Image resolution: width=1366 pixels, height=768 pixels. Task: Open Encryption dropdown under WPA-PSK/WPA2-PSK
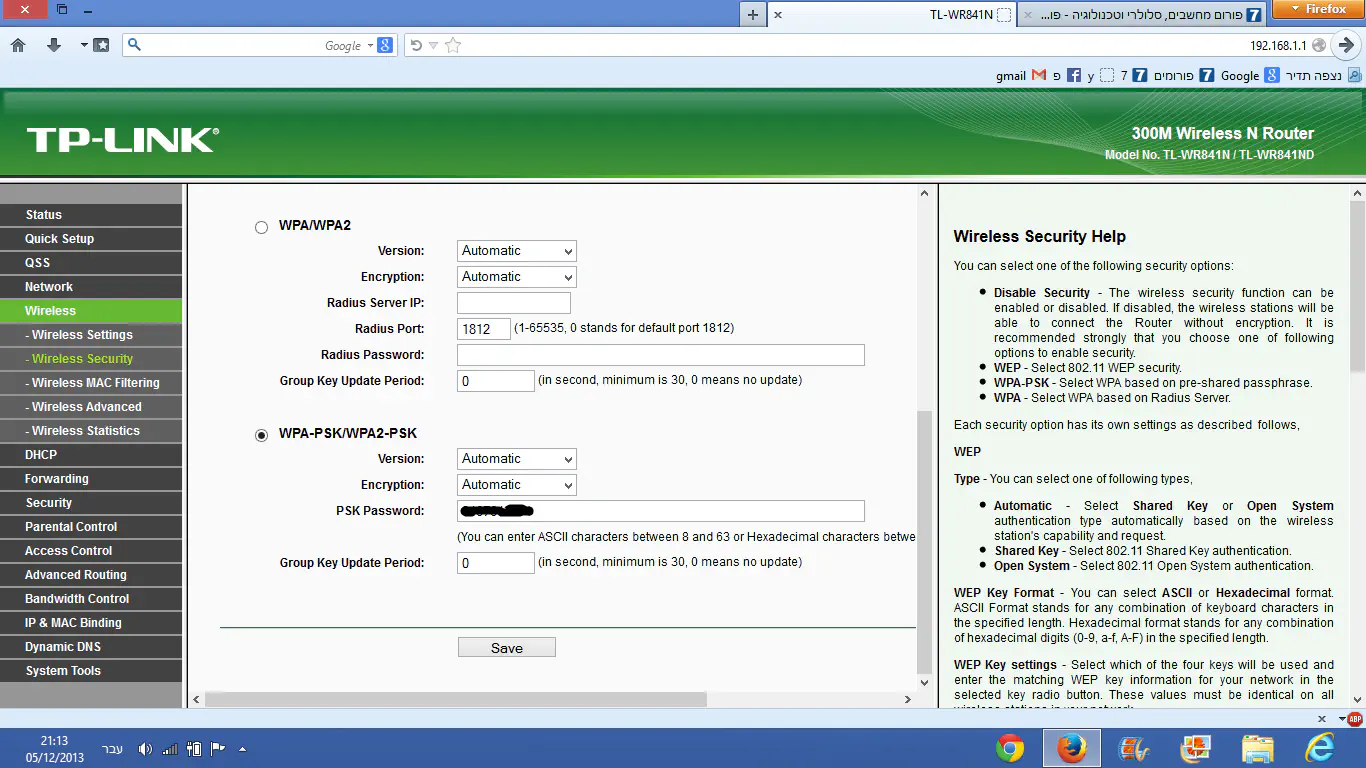[517, 485]
